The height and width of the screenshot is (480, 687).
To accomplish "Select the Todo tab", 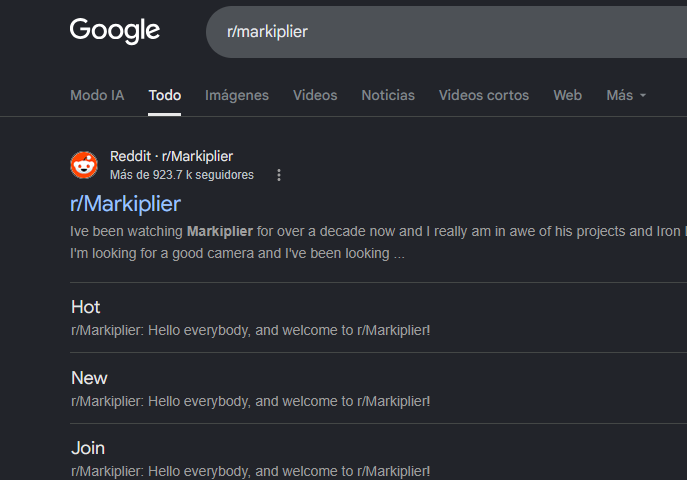I will click(x=165, y=95).
